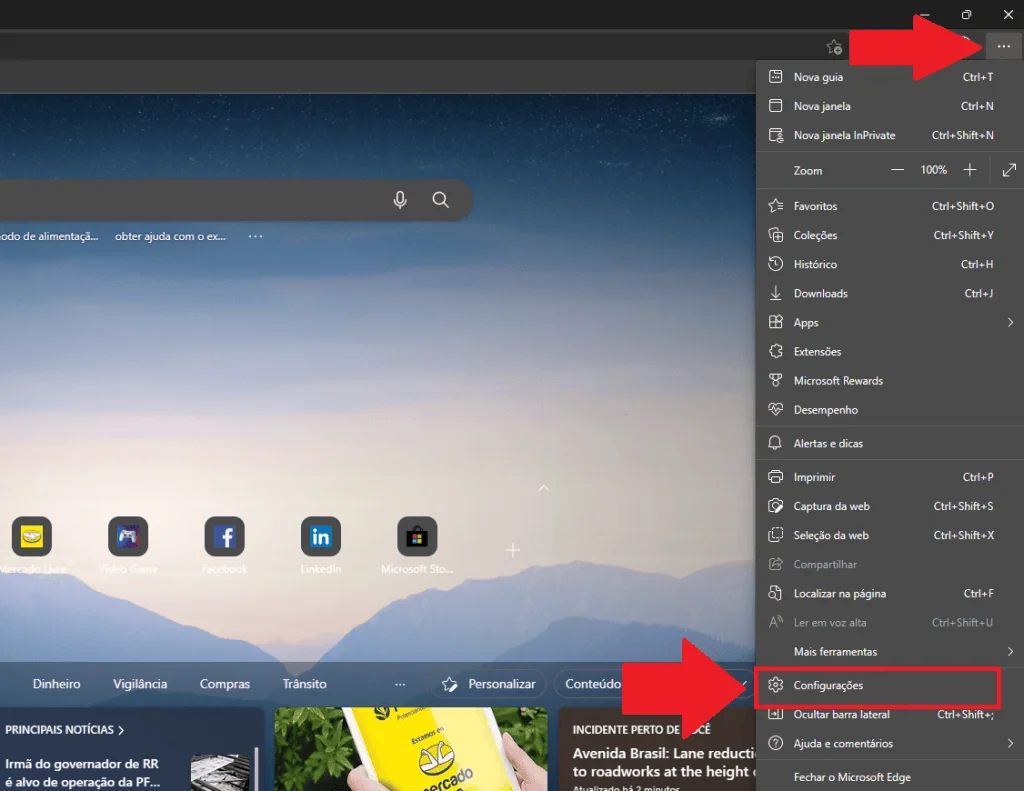Switch to the Compras feed tab

(224, 684)
